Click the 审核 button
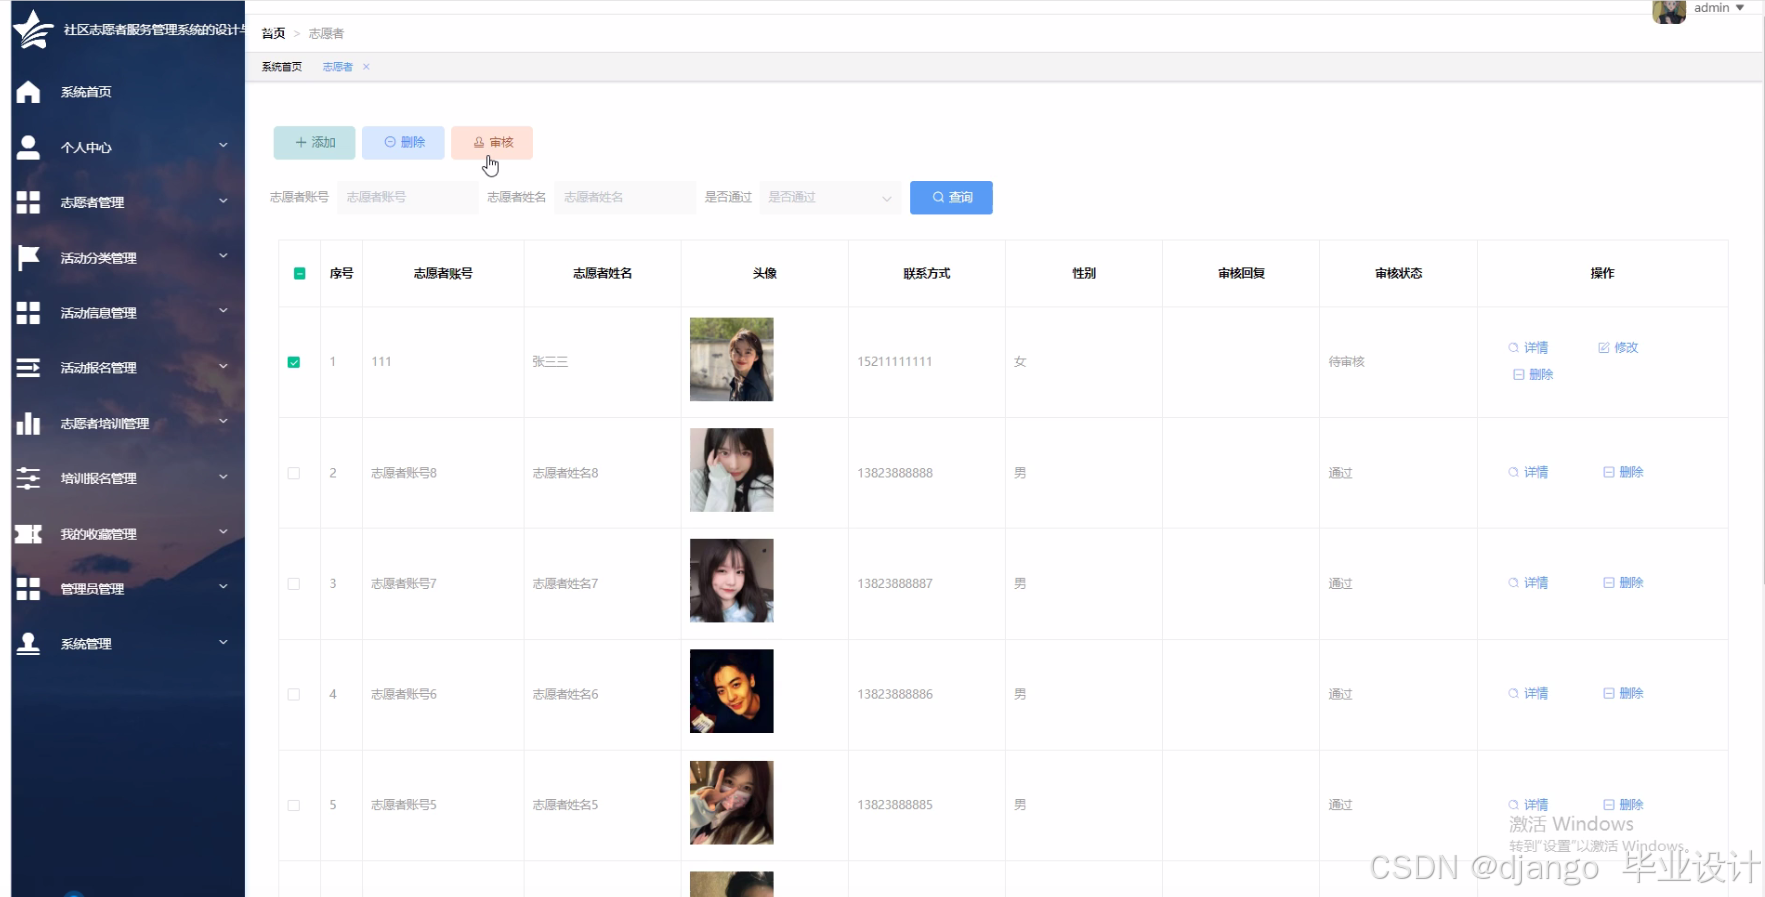This screenshot has height=897, width=1765. (x=492, y=143)
